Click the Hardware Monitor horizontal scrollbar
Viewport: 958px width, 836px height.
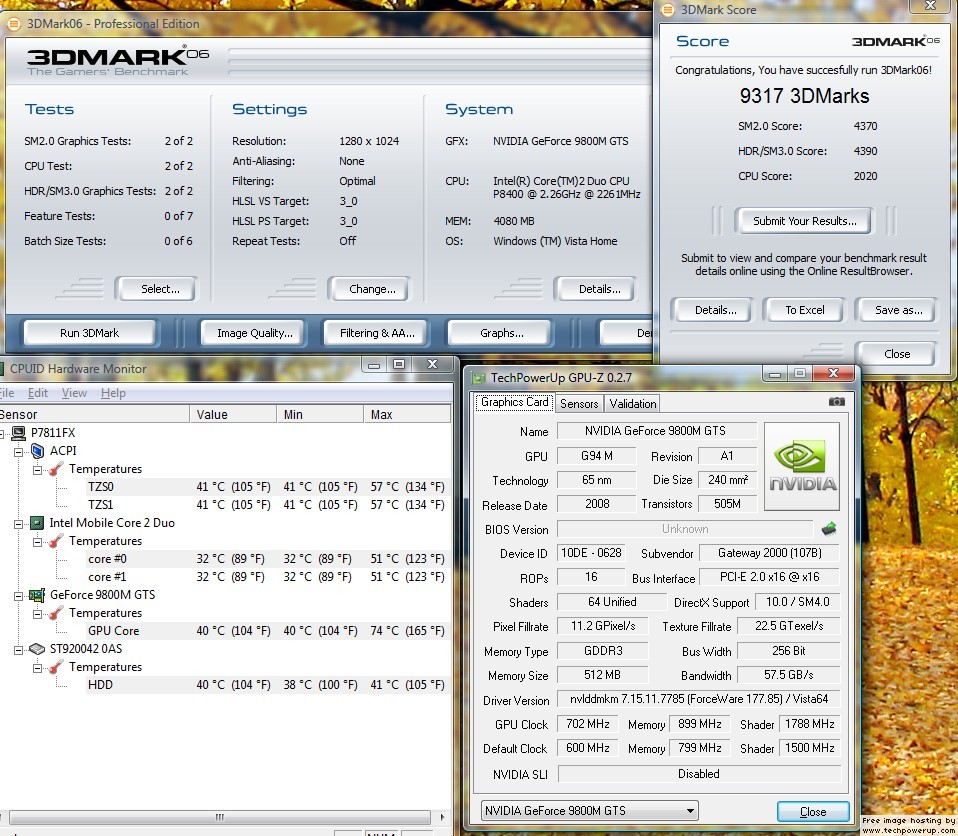coord(220,817)
